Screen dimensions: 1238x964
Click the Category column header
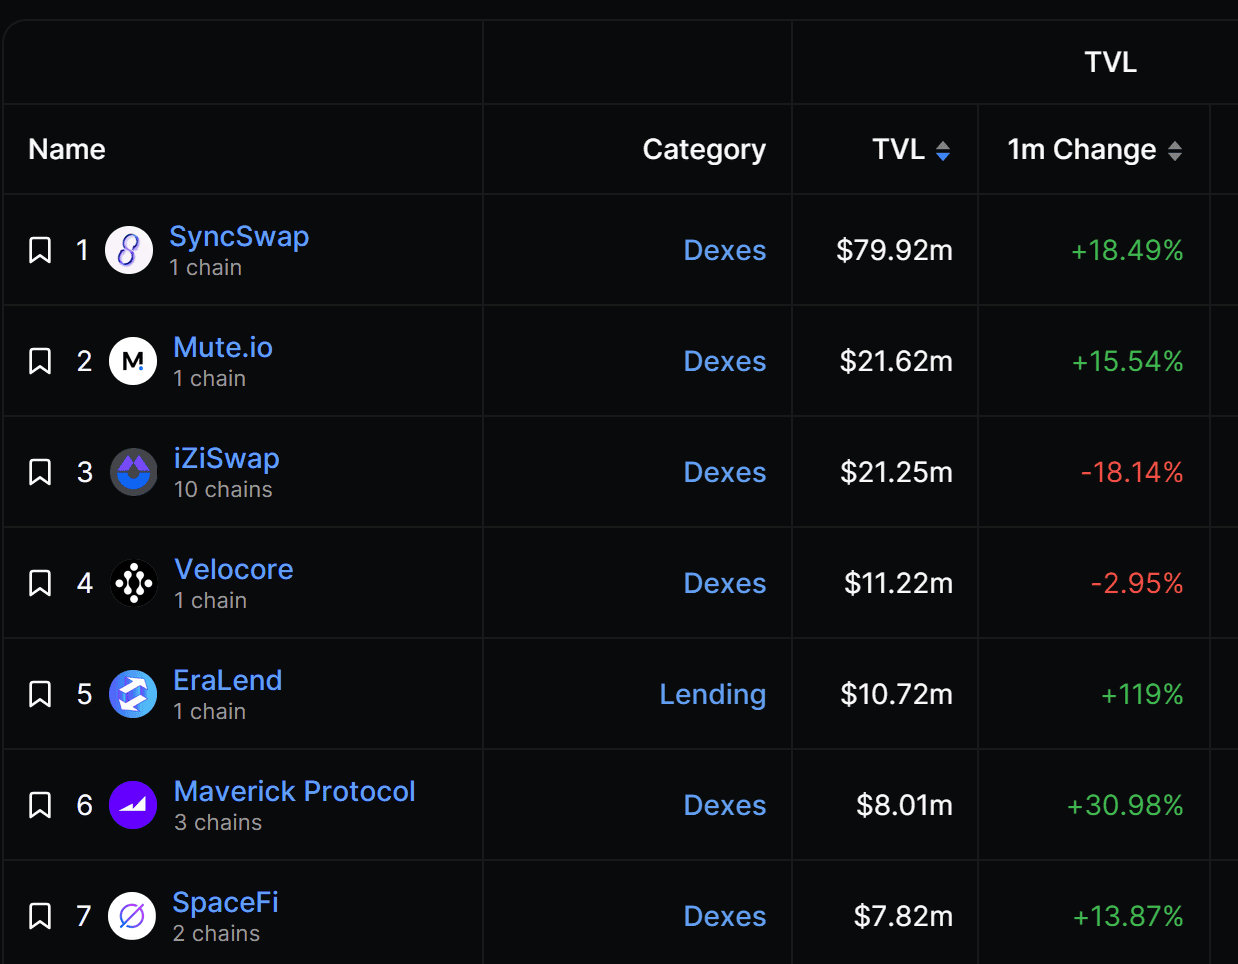click(x=704, y=149)
